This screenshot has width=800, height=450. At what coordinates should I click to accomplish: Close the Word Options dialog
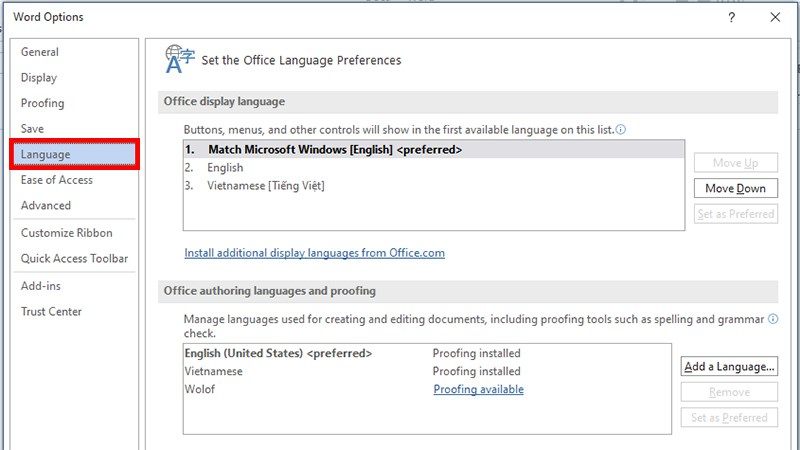(775, 17)
